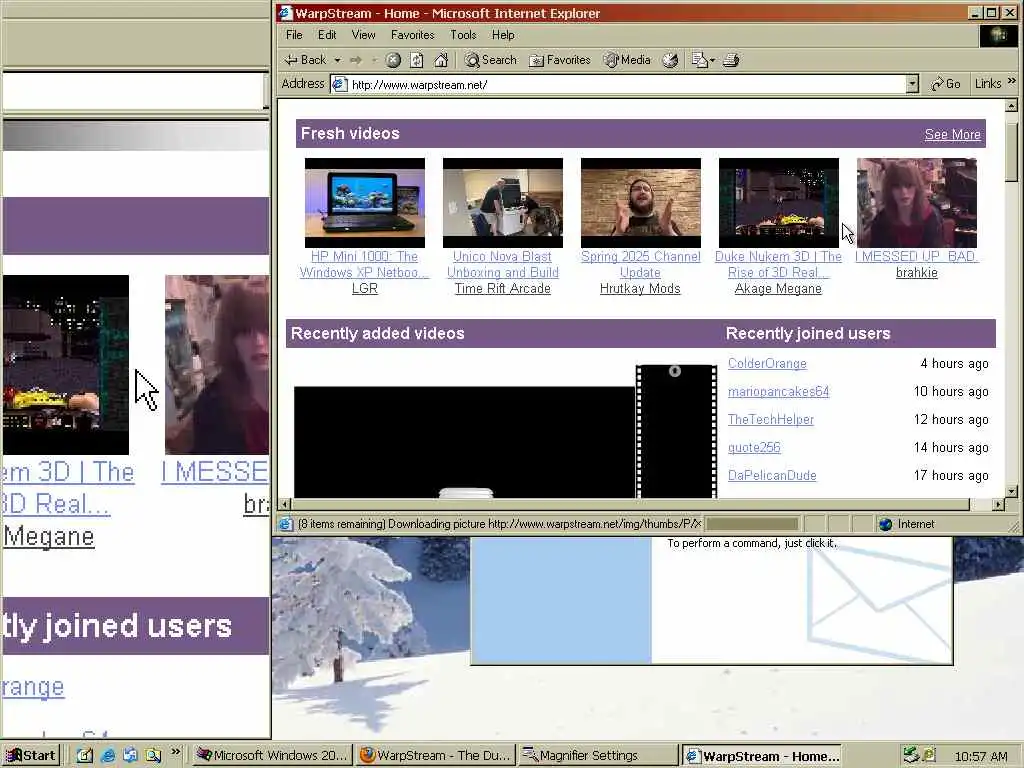Open the Tools menu
The height and width of the screenshot is (768, 1024).
tap(463, 35)
